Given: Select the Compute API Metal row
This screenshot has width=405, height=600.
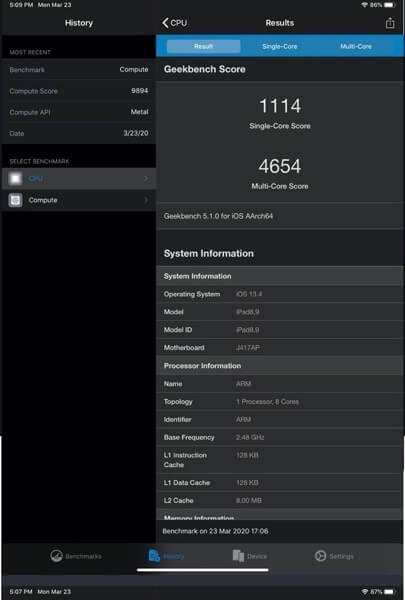Looking at the screenshot, I should [78, 112].
